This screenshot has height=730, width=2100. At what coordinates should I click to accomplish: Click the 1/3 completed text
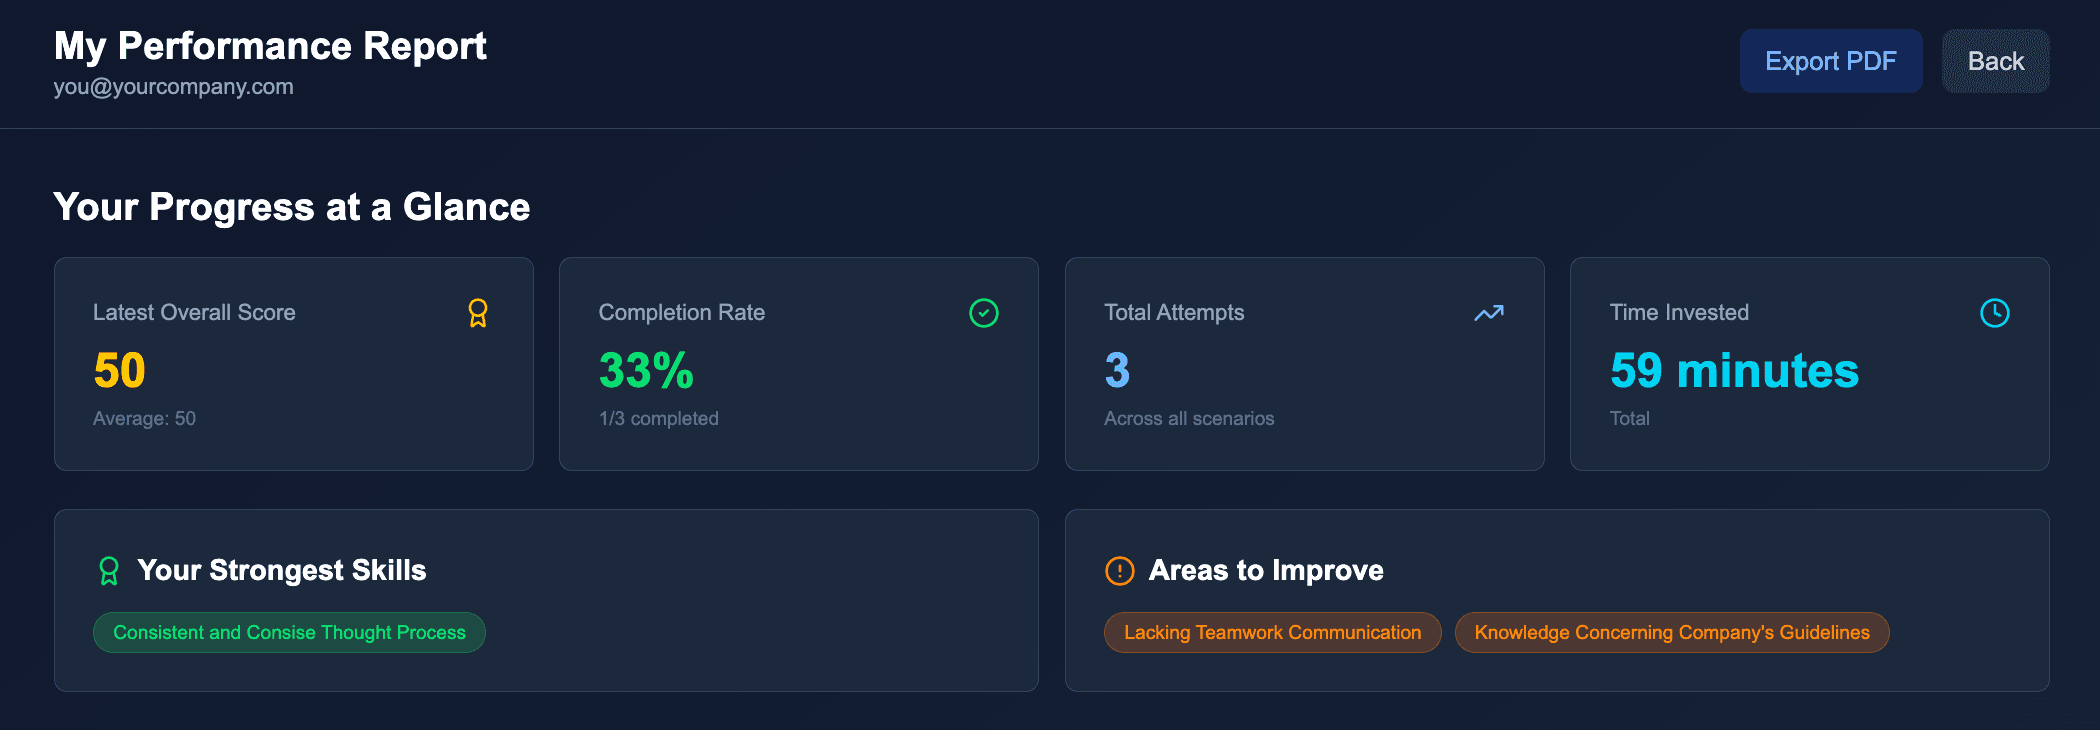tap(659, 418)
